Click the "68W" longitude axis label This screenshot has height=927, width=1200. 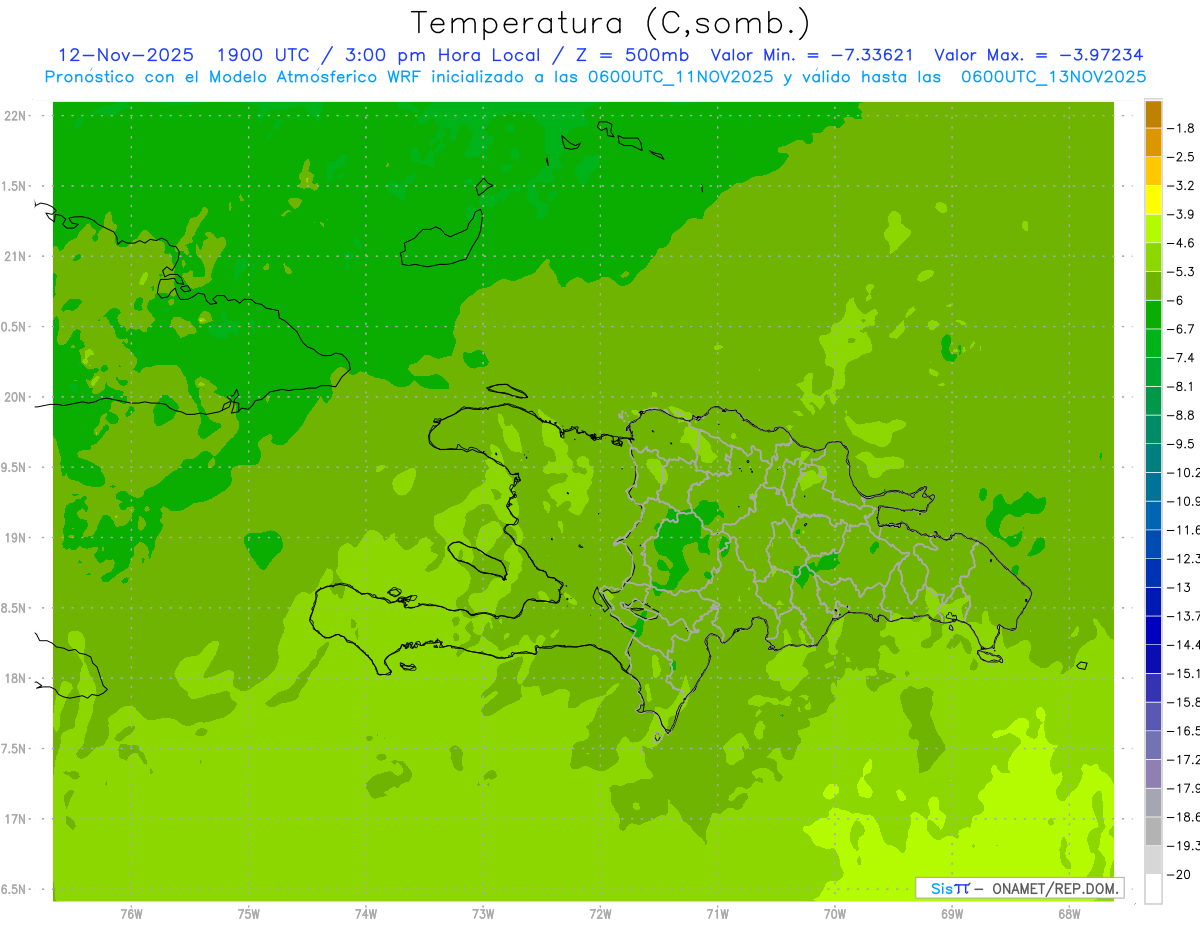(1069, 913)
